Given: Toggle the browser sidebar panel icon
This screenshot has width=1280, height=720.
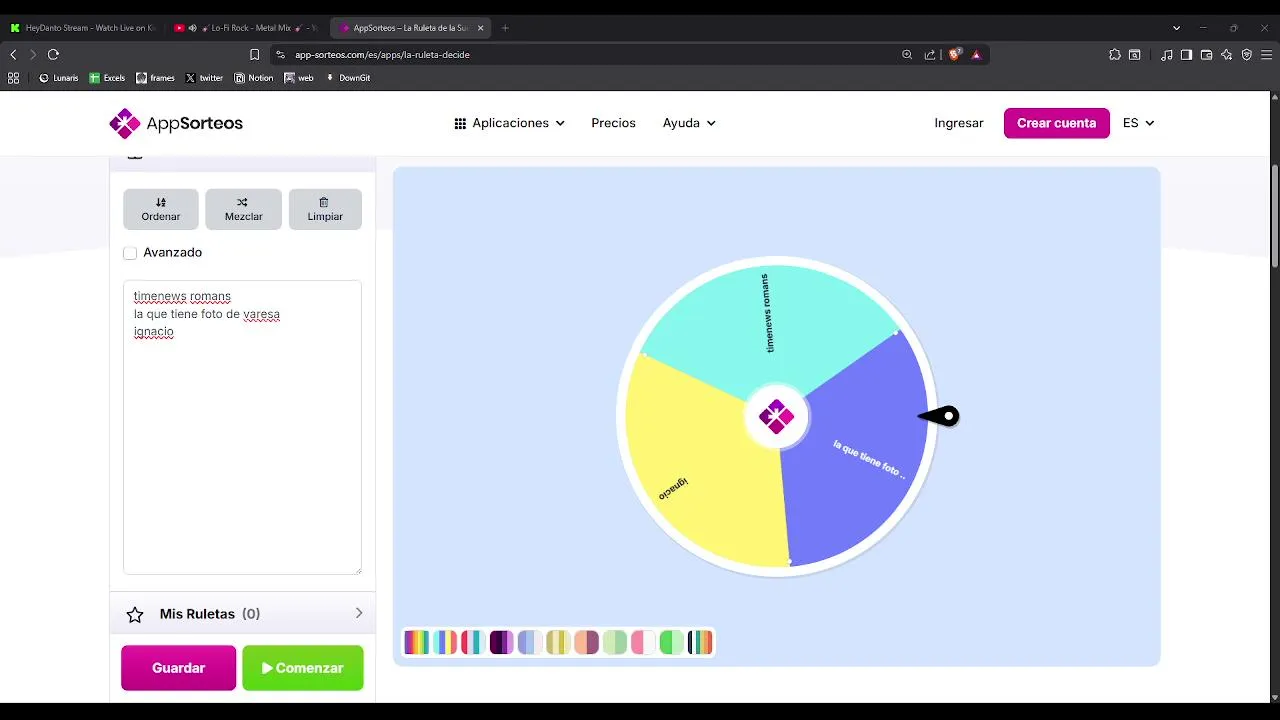Looking at the screenshot, I should [1186, 55].
